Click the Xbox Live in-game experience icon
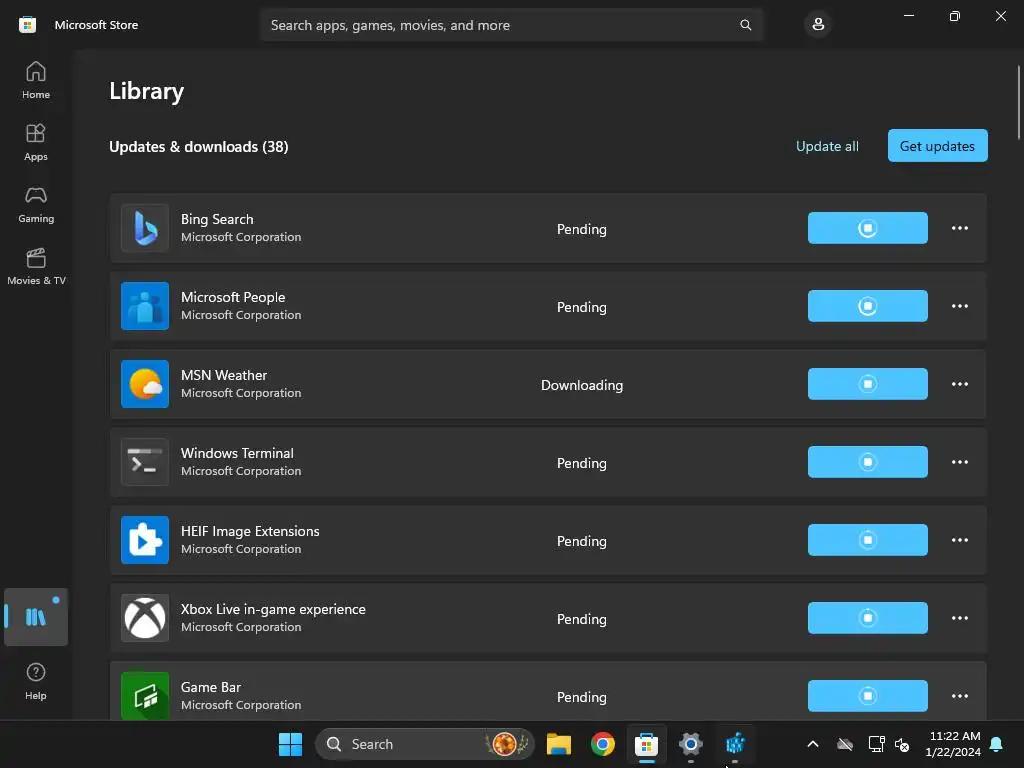Screen dimensions: 1024x768 [145, 618]
